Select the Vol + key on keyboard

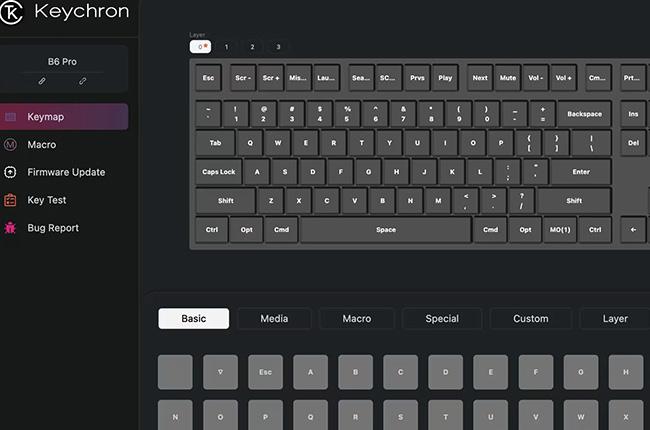563,78
